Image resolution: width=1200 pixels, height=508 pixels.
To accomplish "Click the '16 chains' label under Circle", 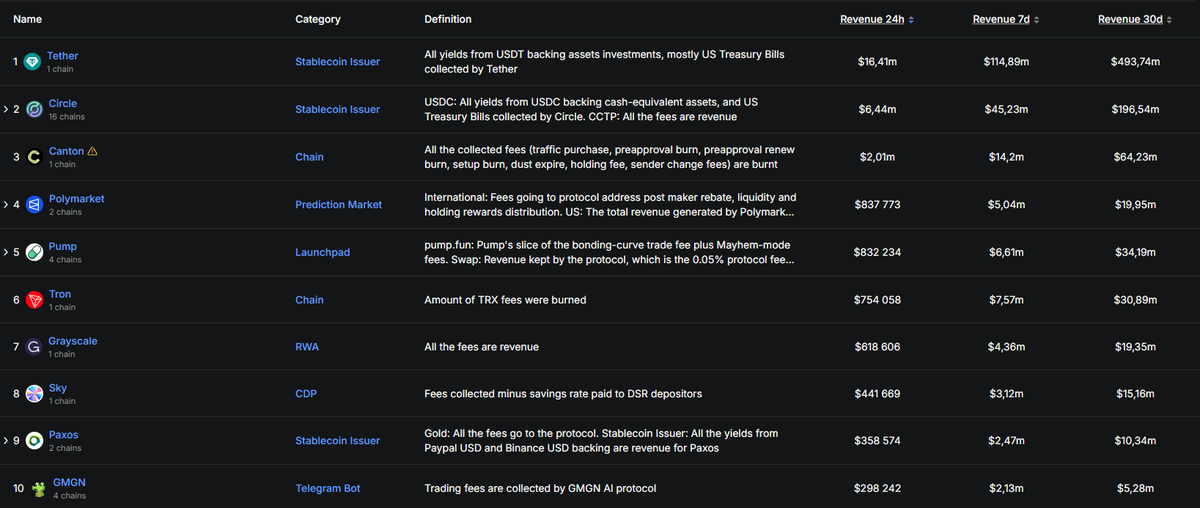I will click(66, 117).
